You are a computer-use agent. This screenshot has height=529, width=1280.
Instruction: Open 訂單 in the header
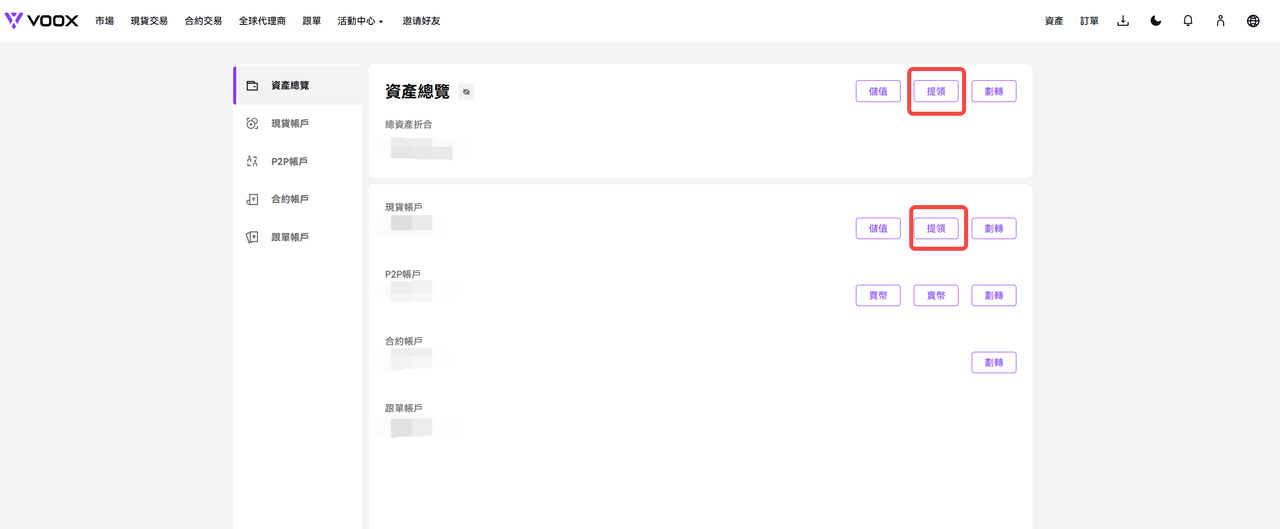click(x=1089, y=21)
